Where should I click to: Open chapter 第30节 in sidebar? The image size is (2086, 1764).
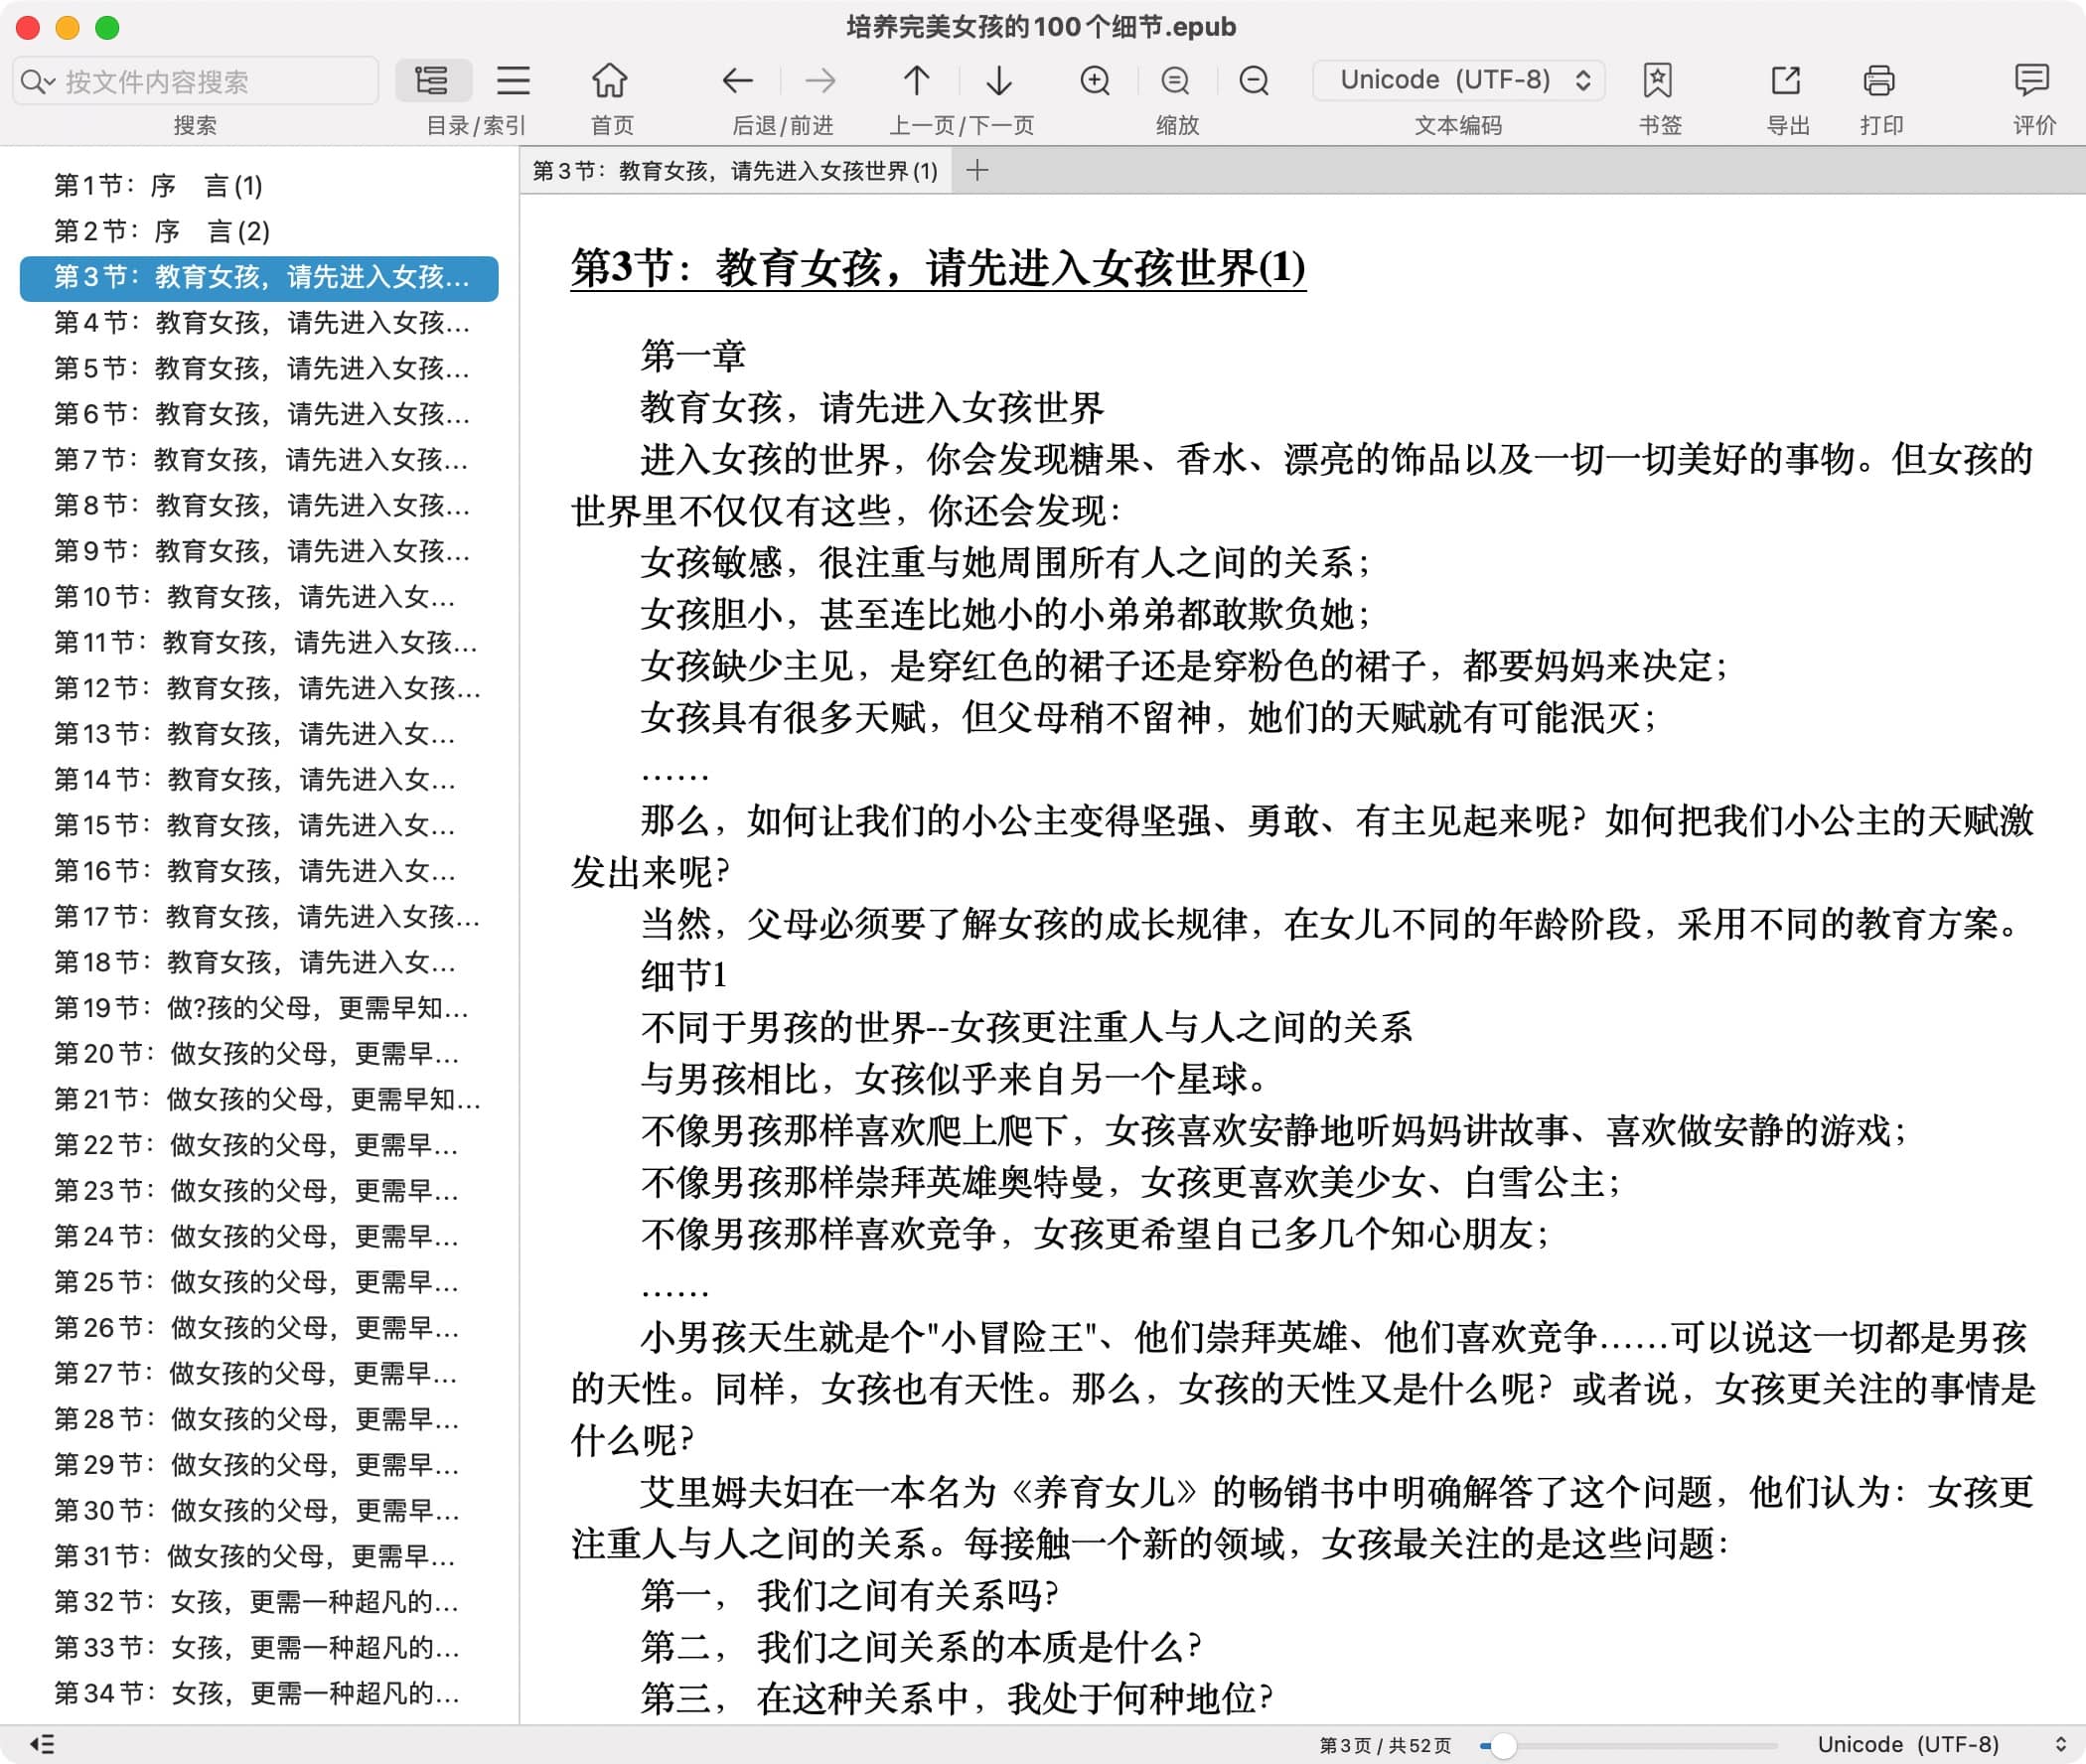point(257,1511)
